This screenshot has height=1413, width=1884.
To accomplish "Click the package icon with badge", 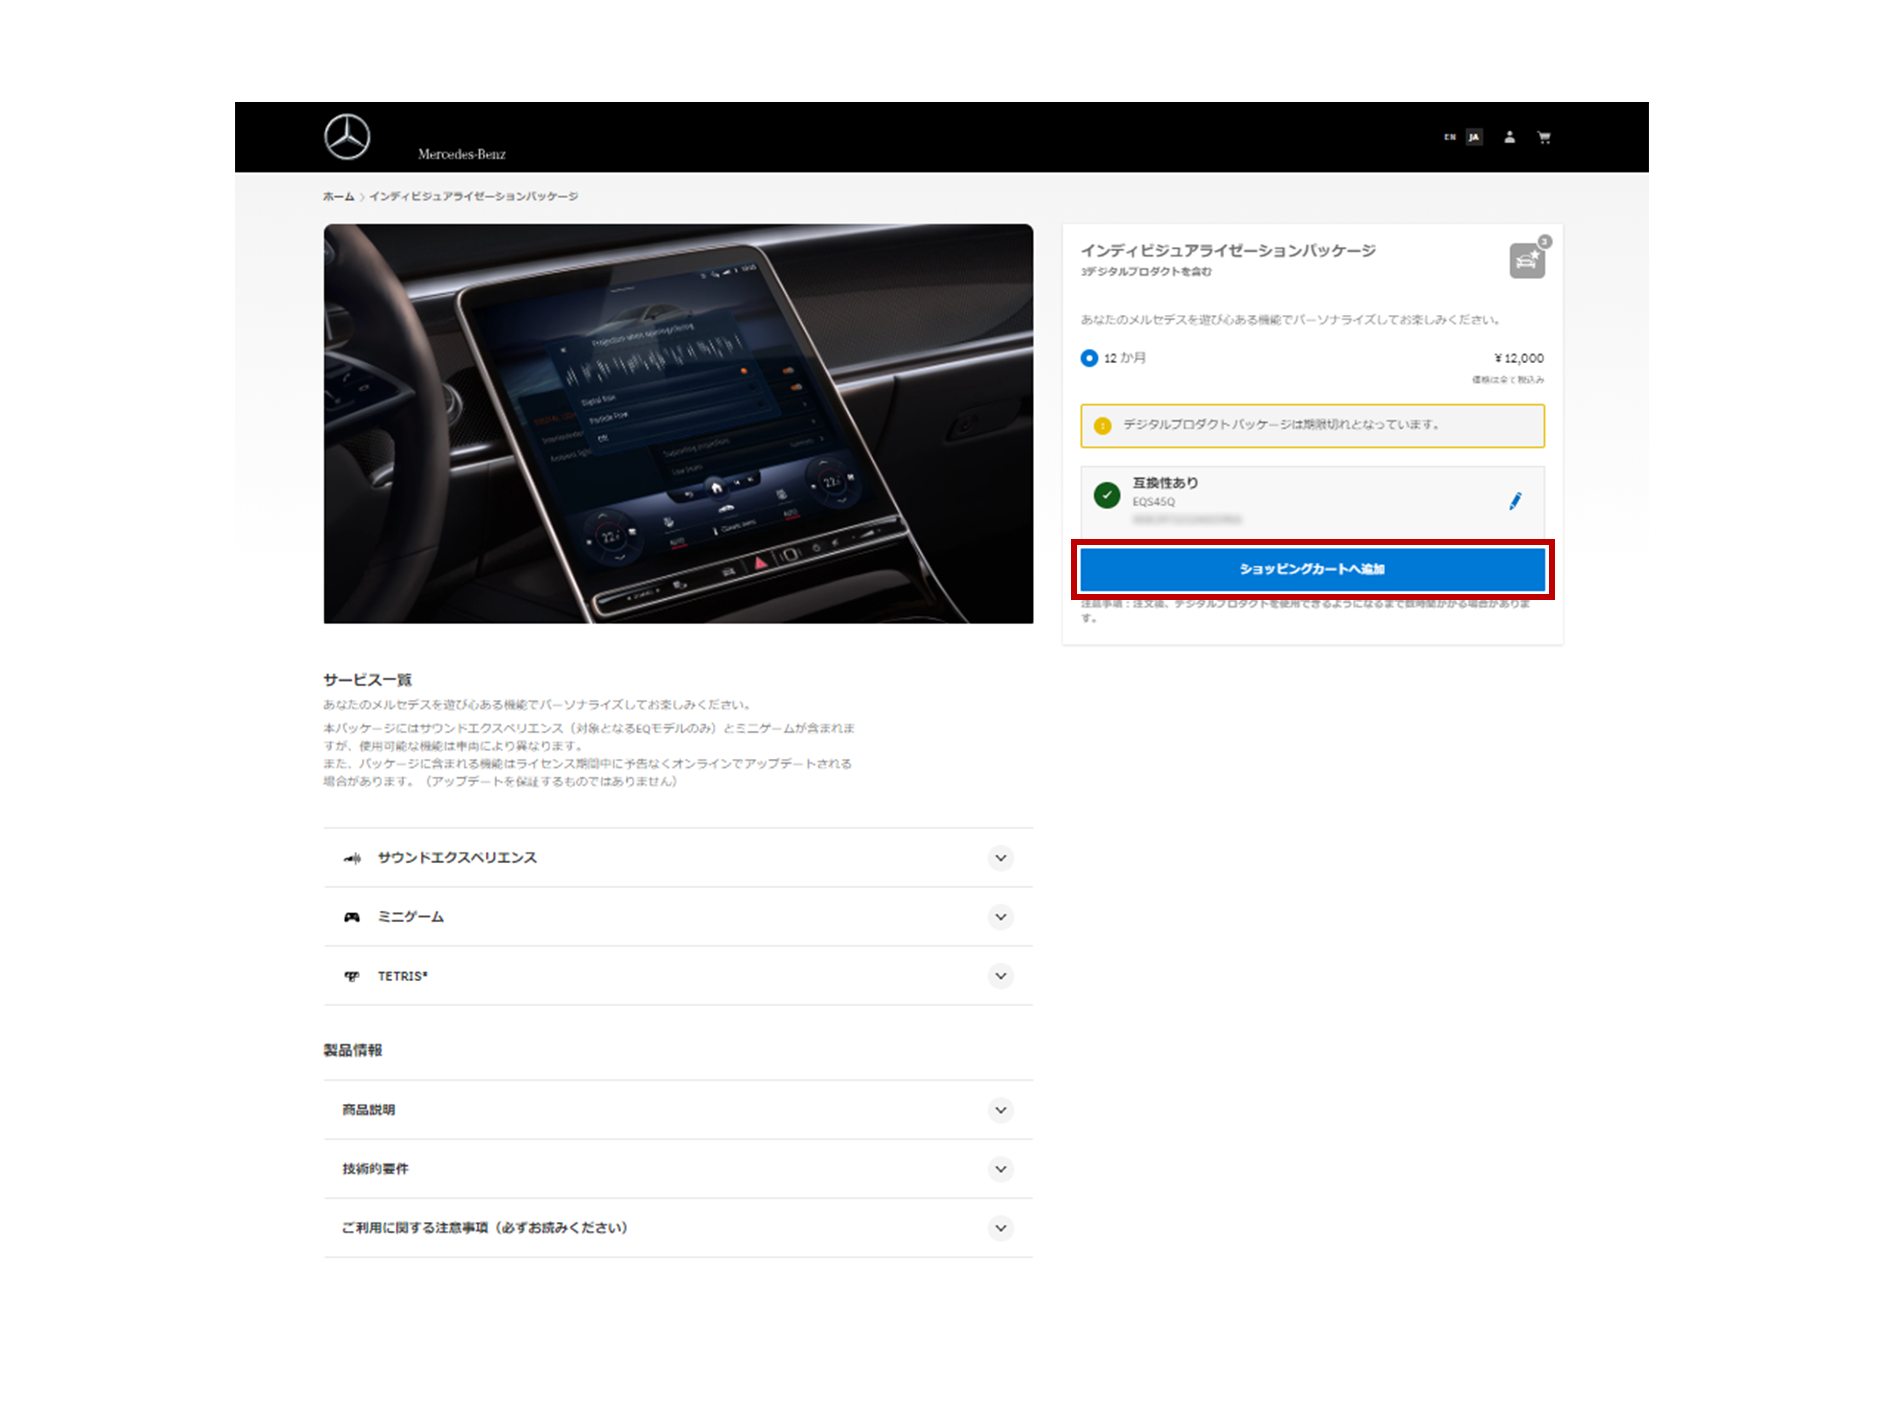I will point(1527,260).
